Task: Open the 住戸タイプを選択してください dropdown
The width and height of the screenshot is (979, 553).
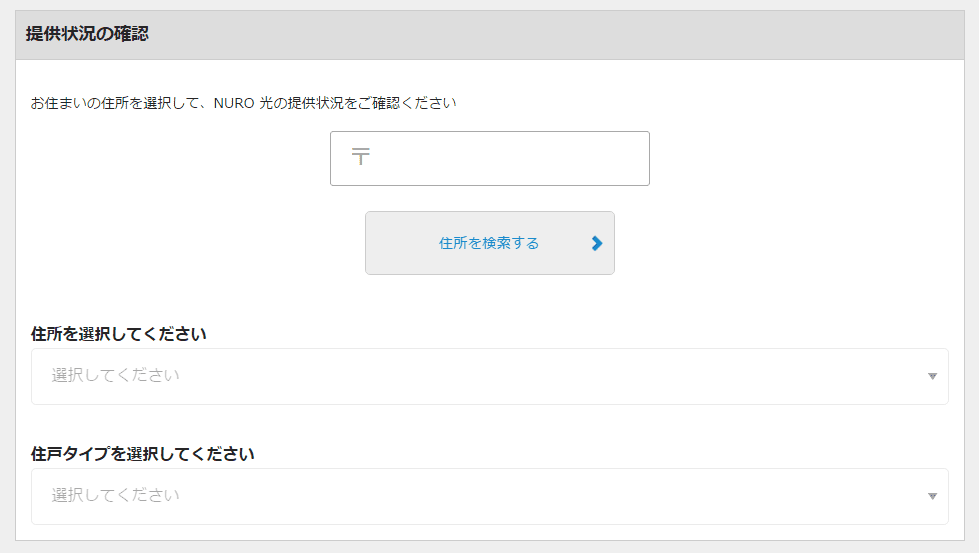Action: (490, 496)
